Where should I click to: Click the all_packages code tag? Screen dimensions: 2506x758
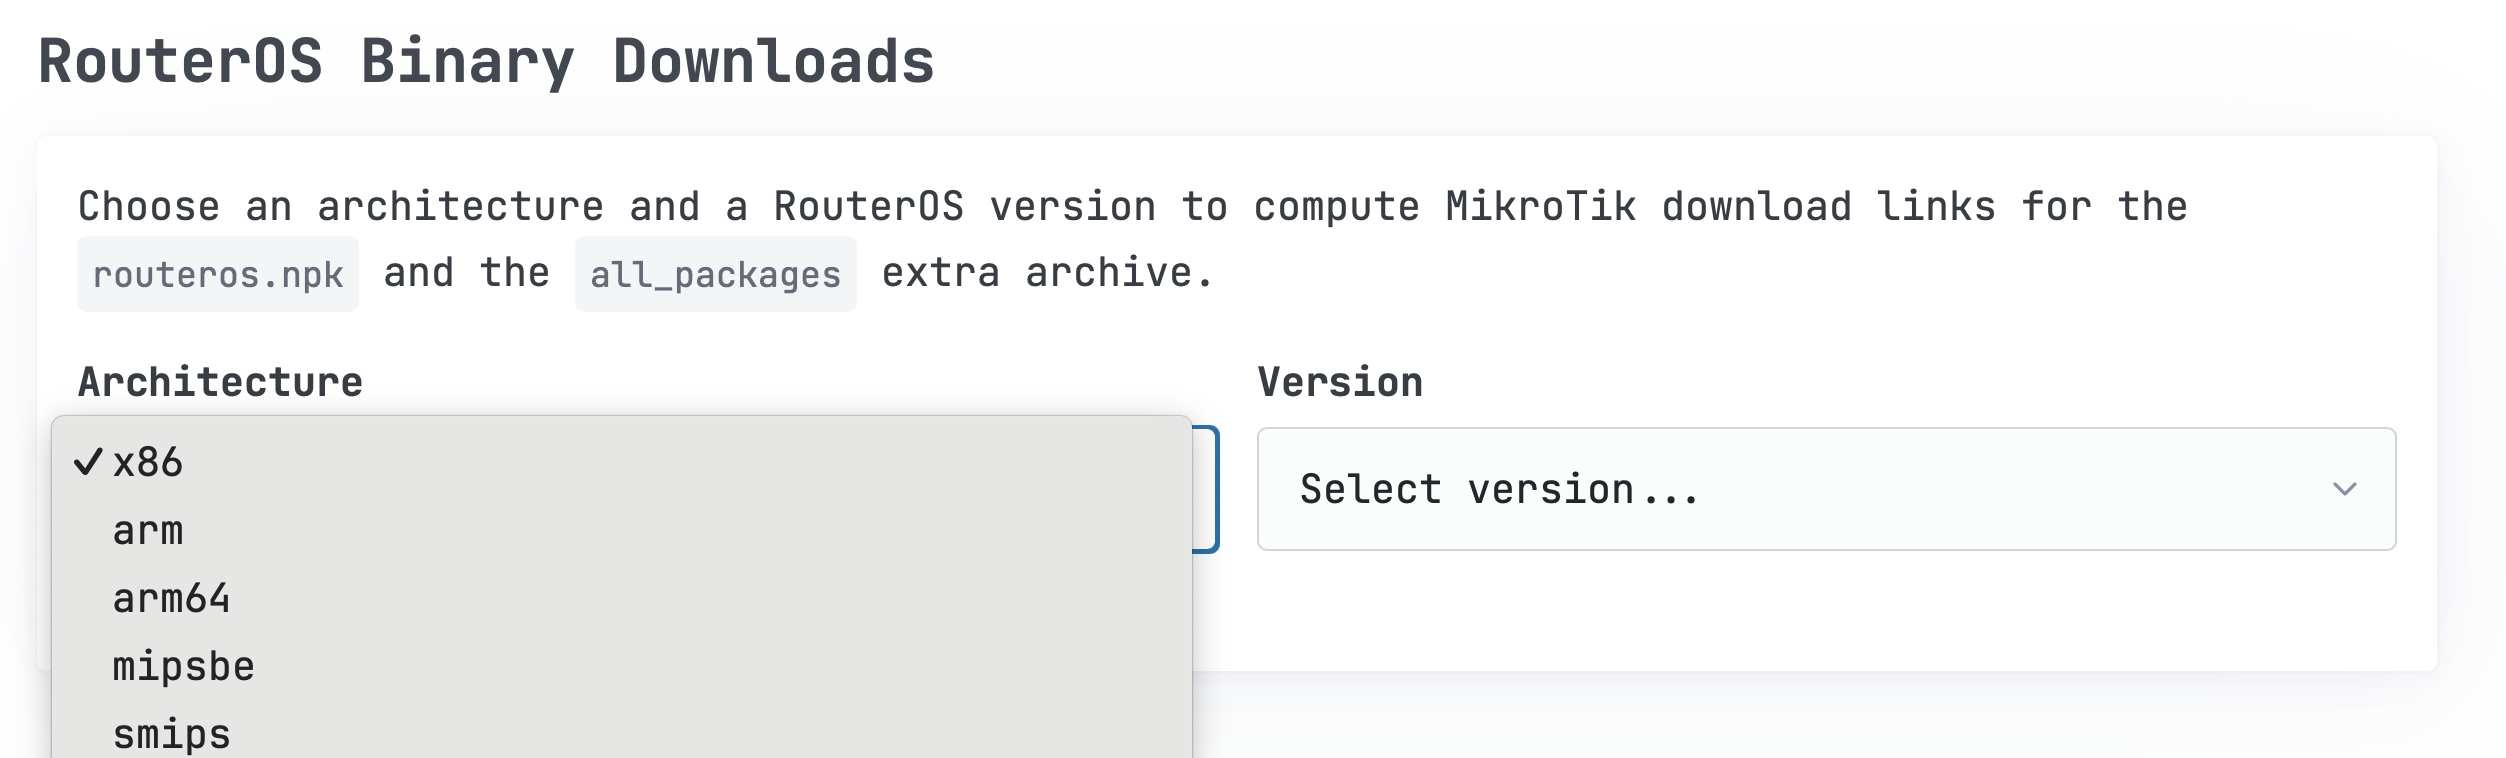pyautogui.click(x=715, y=274)
